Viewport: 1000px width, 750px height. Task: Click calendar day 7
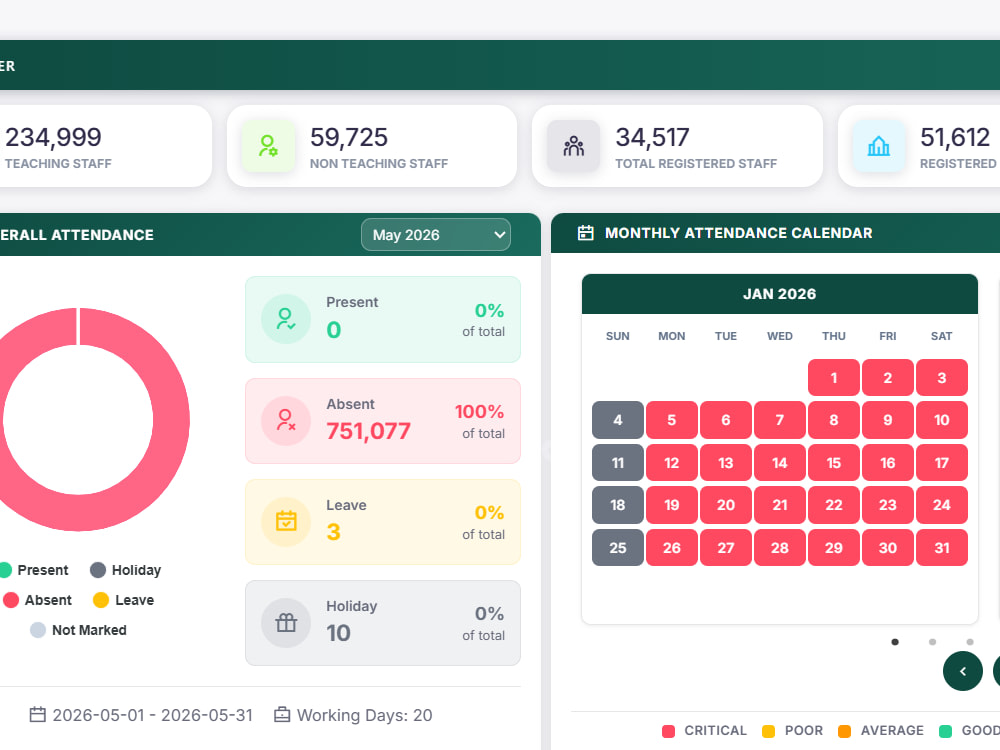[780, 420]
